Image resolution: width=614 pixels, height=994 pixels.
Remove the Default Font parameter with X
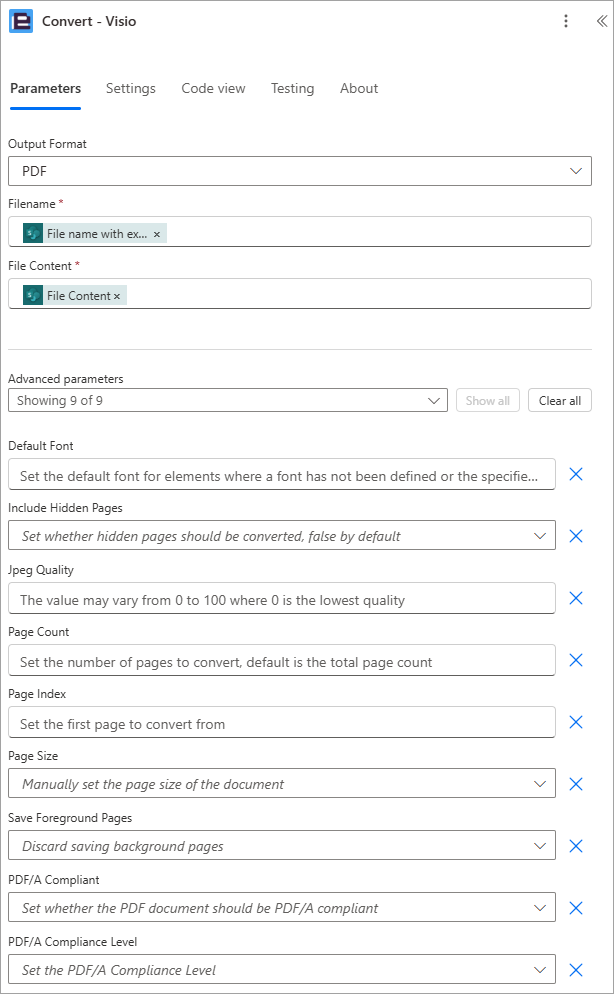click(x=576, y=474)
